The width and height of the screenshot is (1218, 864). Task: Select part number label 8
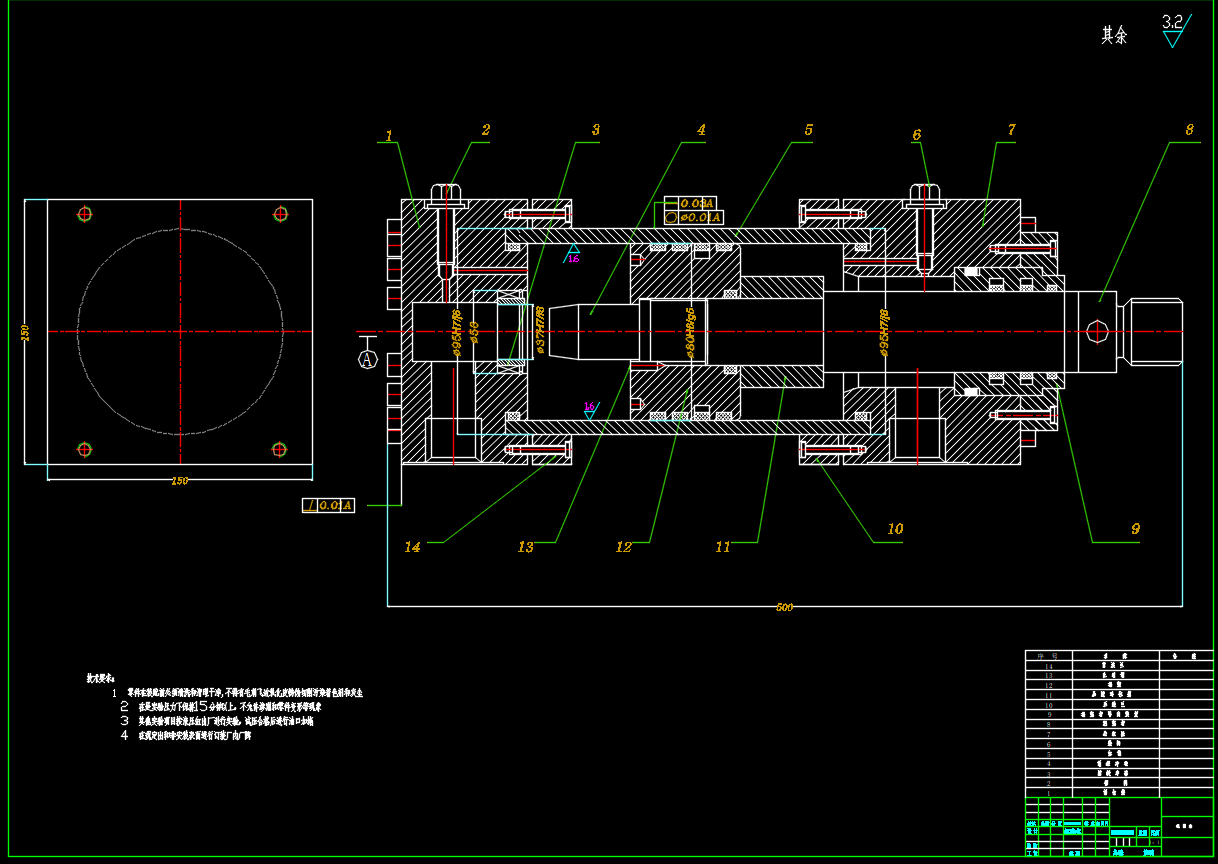1189,130
